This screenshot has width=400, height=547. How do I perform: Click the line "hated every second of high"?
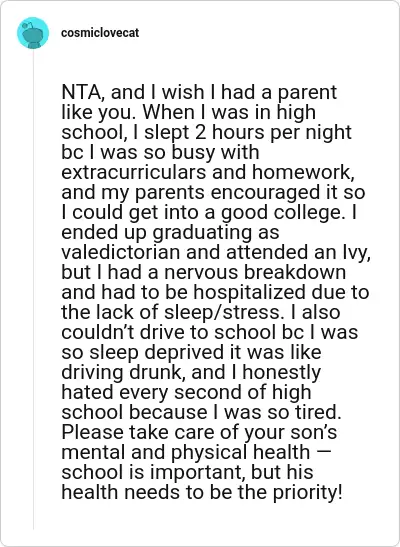coord(186,392)
